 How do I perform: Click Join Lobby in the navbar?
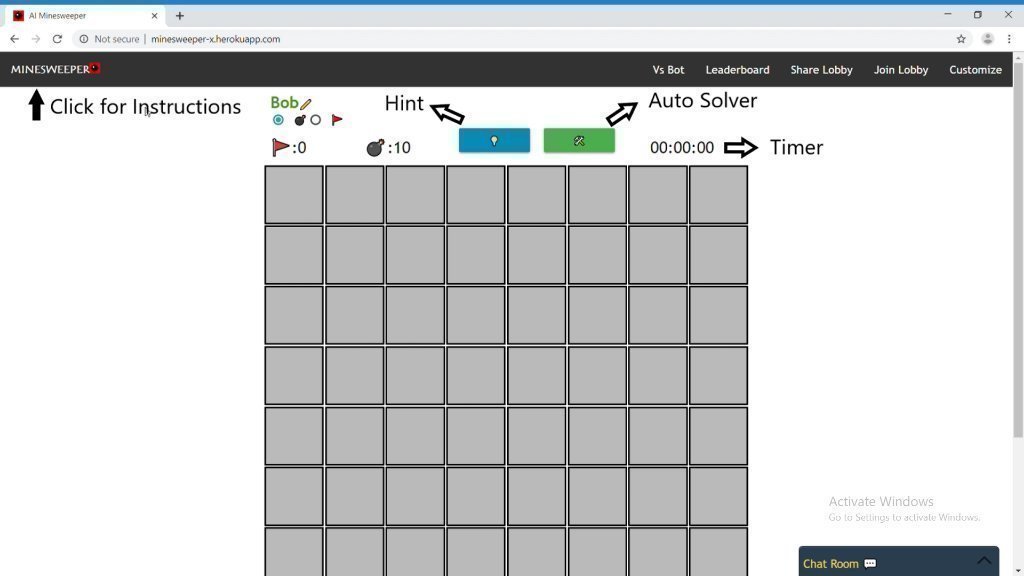(900, 70)
